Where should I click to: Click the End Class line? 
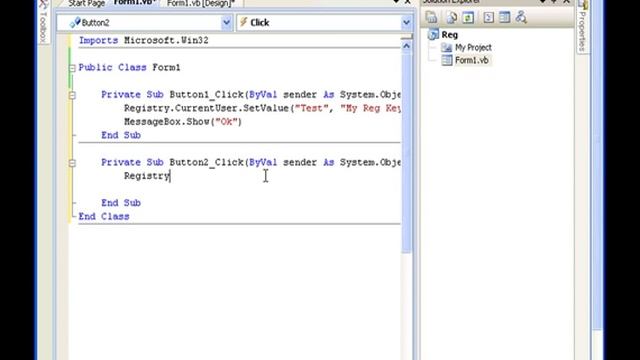coord(104,216)
